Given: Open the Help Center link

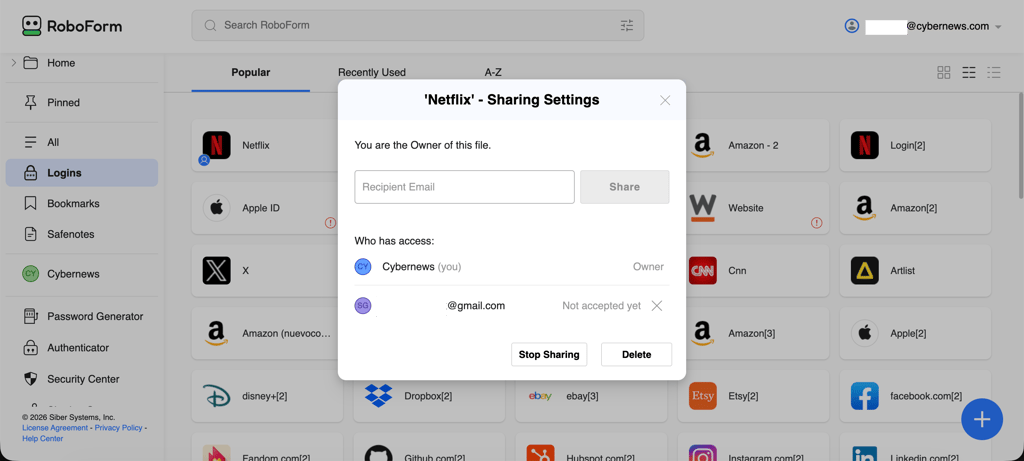Looking at the screenshot, I should tap(42, 439).
